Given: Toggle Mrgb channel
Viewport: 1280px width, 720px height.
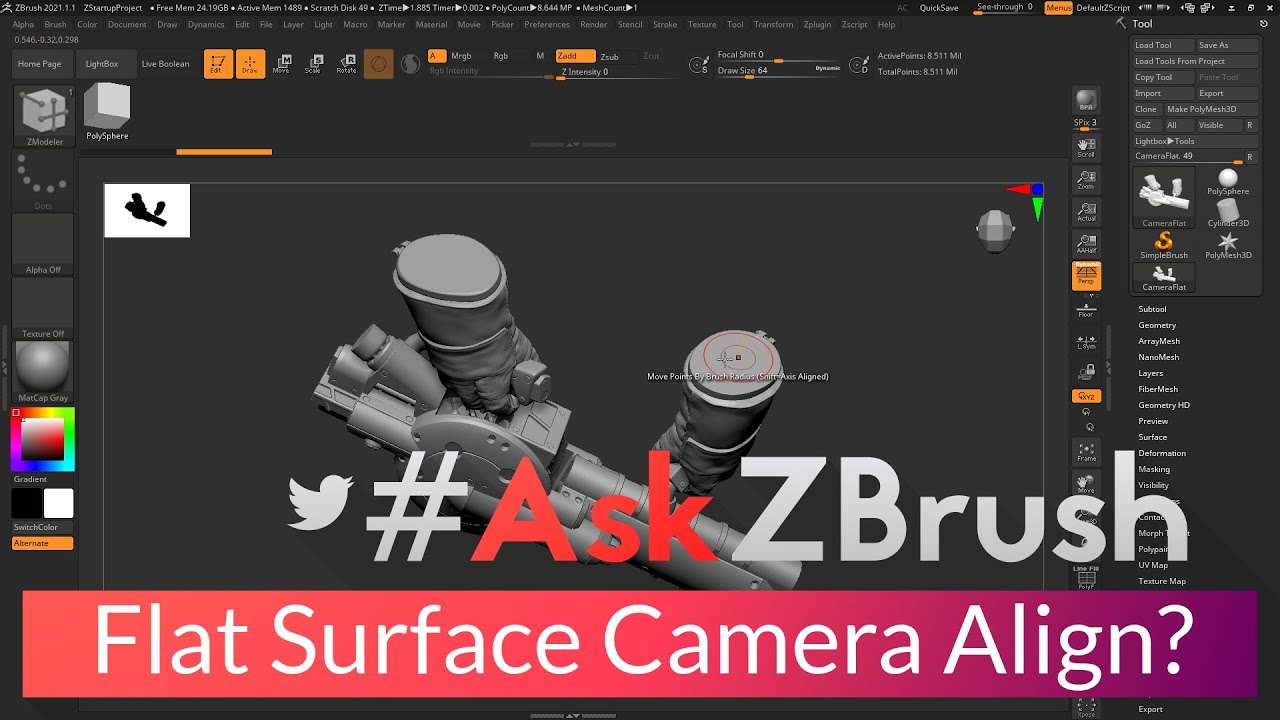Looking at the screenshot, I should coord(461,56).
